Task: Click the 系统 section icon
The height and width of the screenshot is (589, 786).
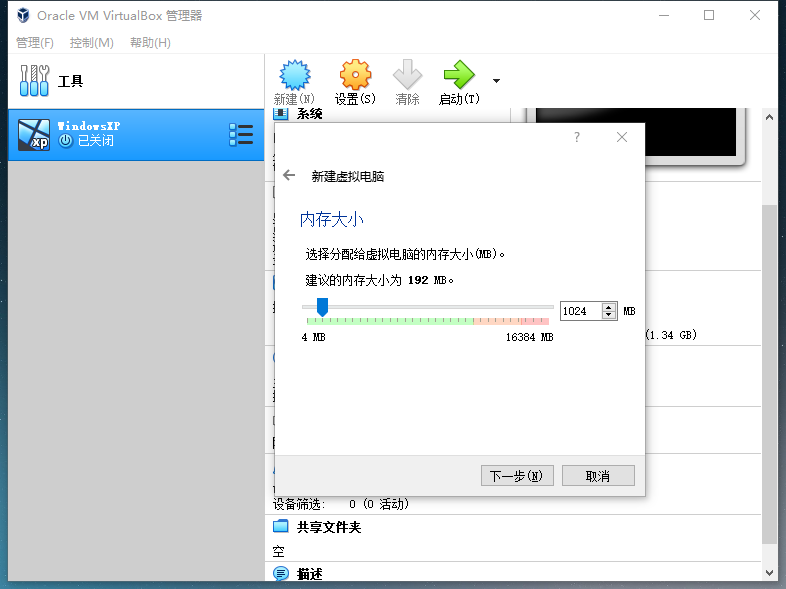Action: [x=281, y=114]
